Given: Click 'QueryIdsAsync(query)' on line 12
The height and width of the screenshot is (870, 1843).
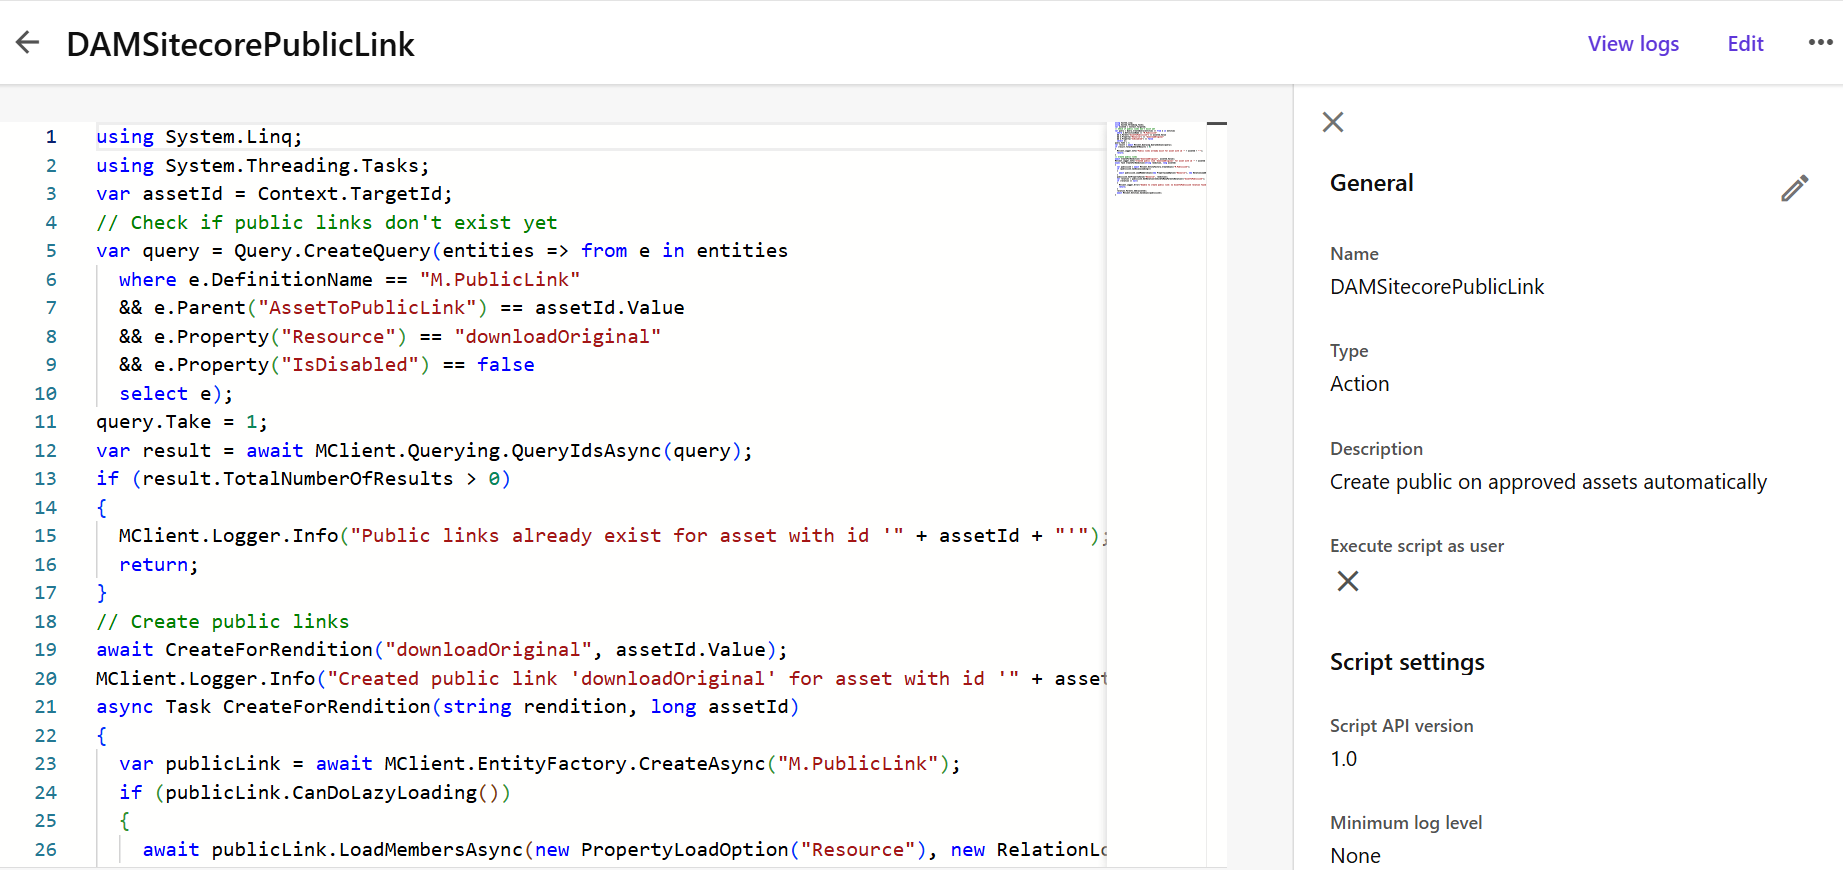Looking at the screenshot, I should 626,451.
